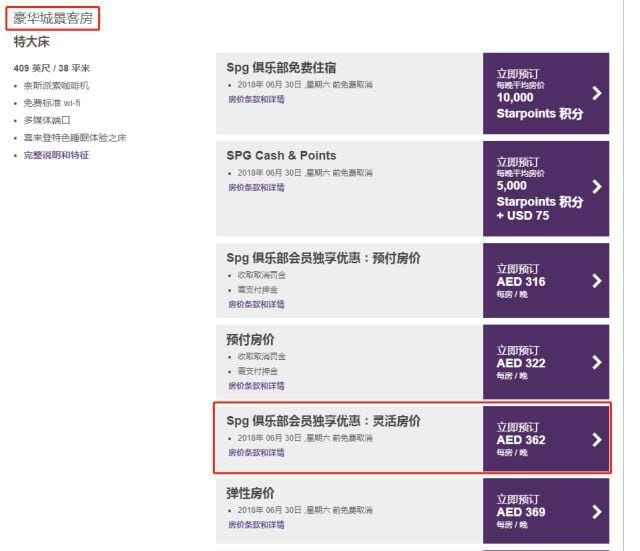The width and height of the screenshot is (640, 551).
Task: Click chevron arrow beside AED 316 rate
Action: pyautogui.click(x=597, y=281)
